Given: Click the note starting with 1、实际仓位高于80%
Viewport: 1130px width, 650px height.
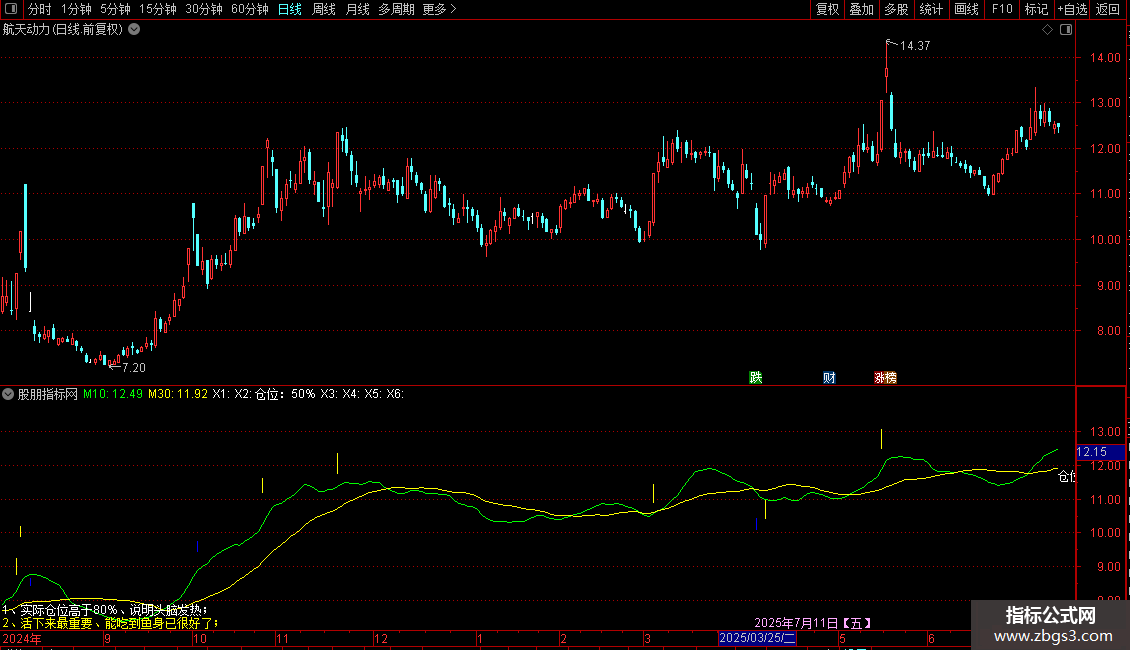Looking at the screenshot, I should click(x=105, y=610).
